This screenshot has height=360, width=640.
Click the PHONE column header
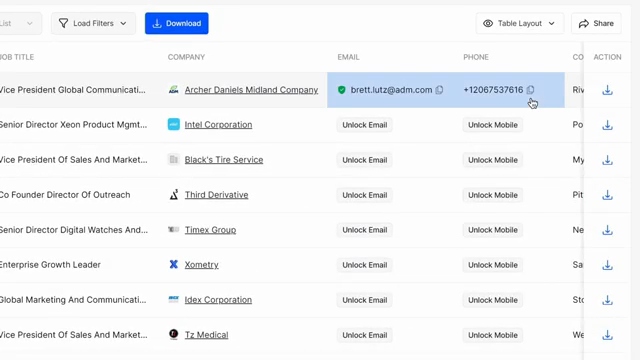(476, 57)
